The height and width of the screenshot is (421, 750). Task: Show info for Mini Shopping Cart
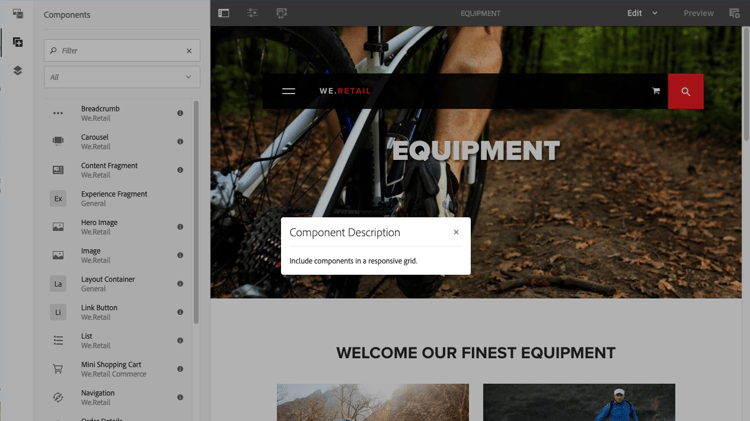coord(180,369)
